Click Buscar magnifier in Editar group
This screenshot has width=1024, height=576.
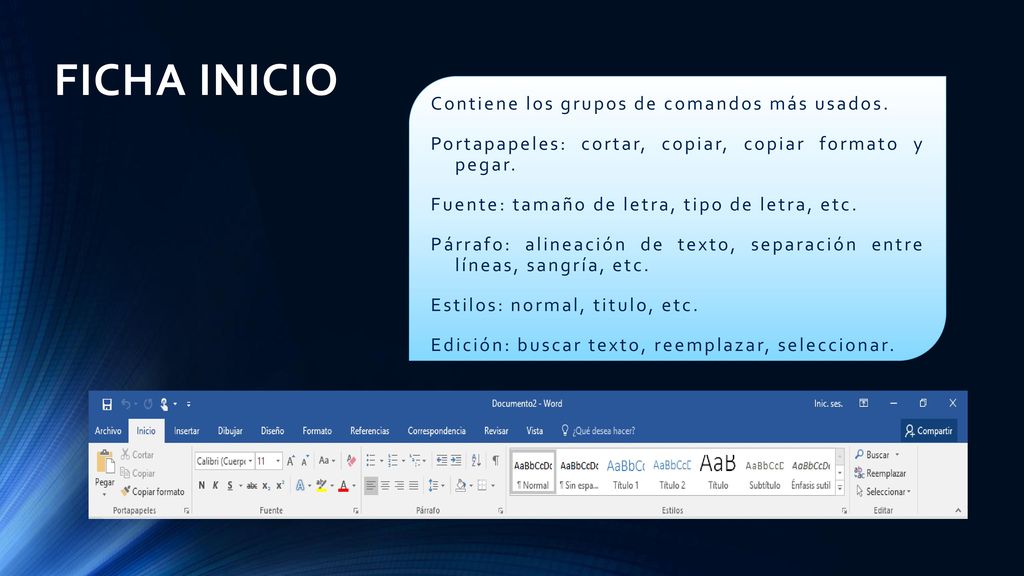click(873, 455)
